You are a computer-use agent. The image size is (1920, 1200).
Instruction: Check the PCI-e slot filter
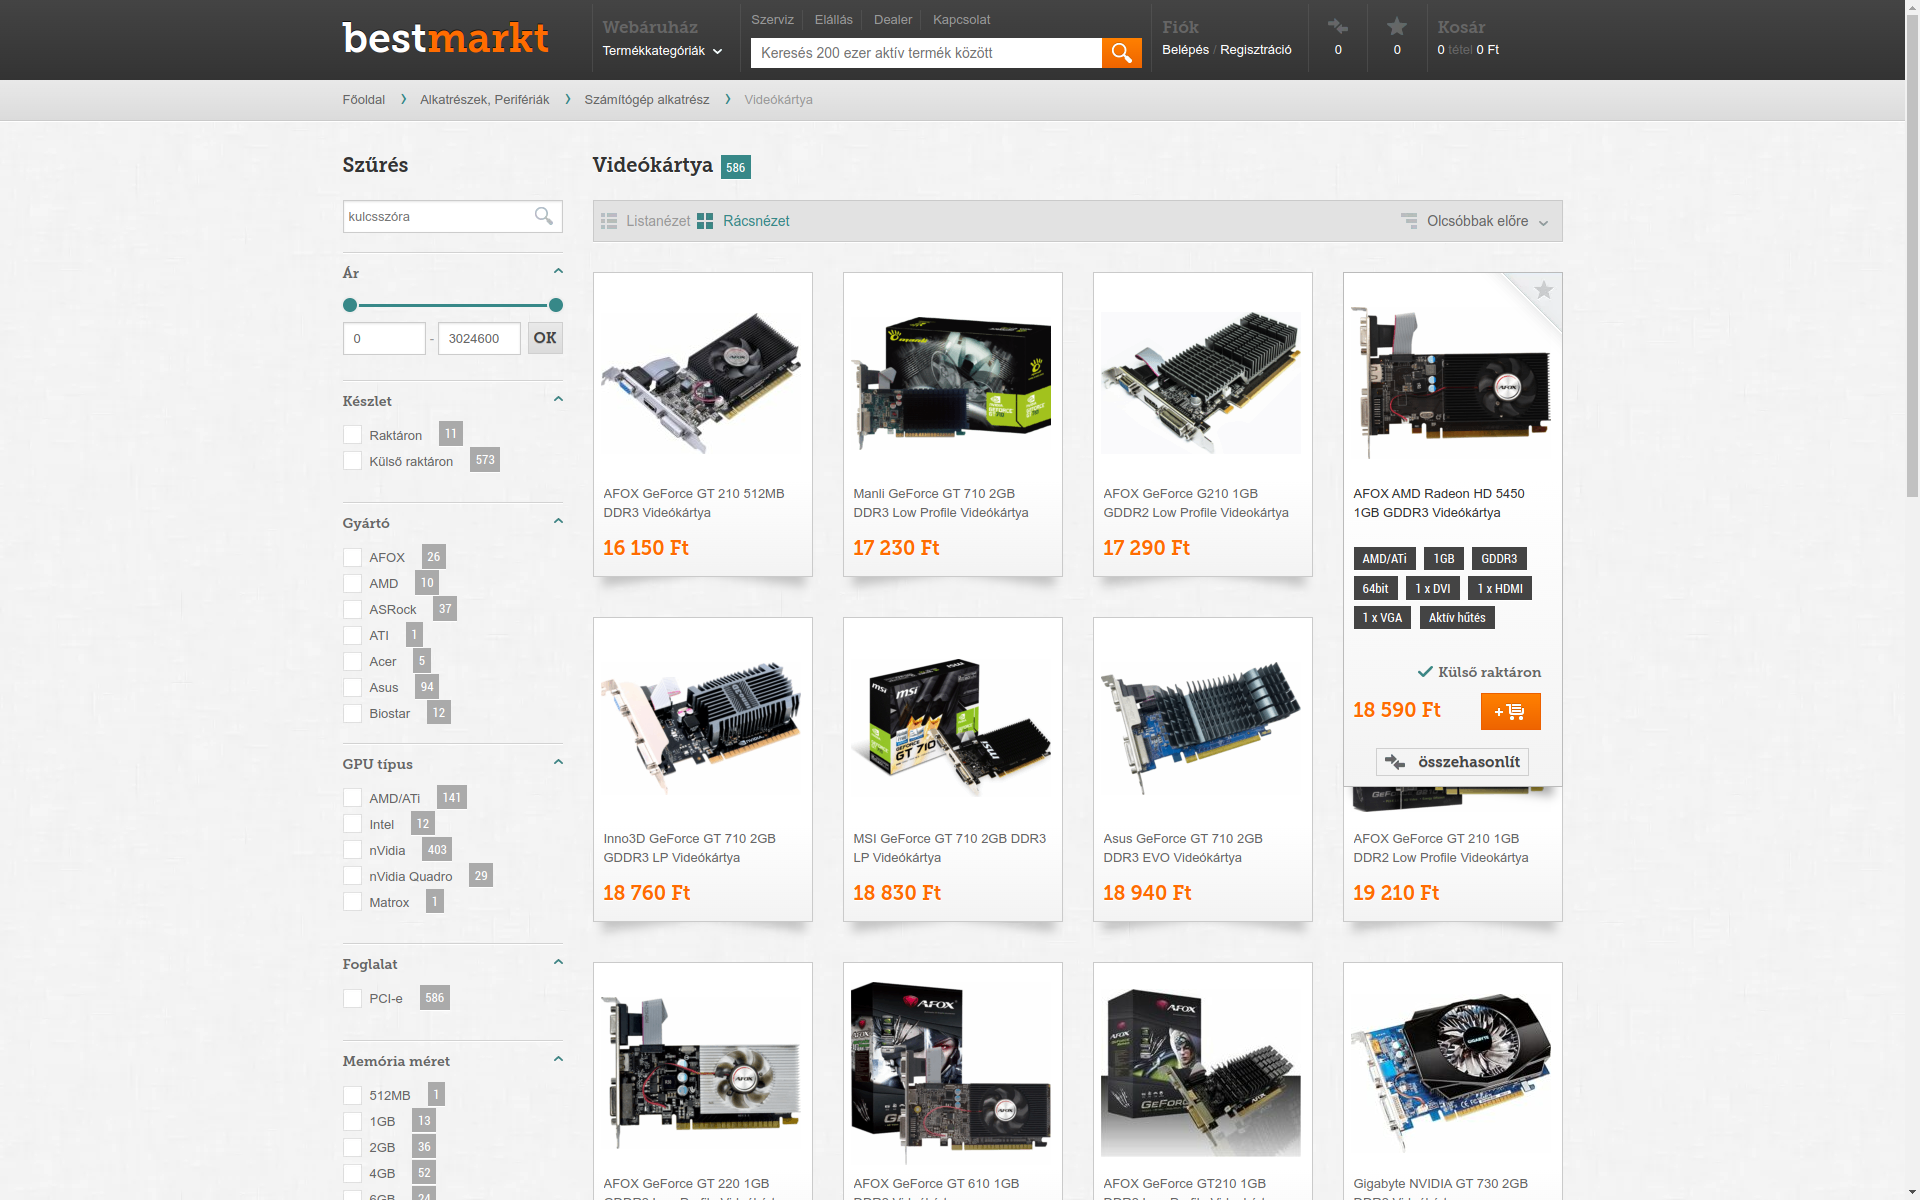click(x=352, y=998)
